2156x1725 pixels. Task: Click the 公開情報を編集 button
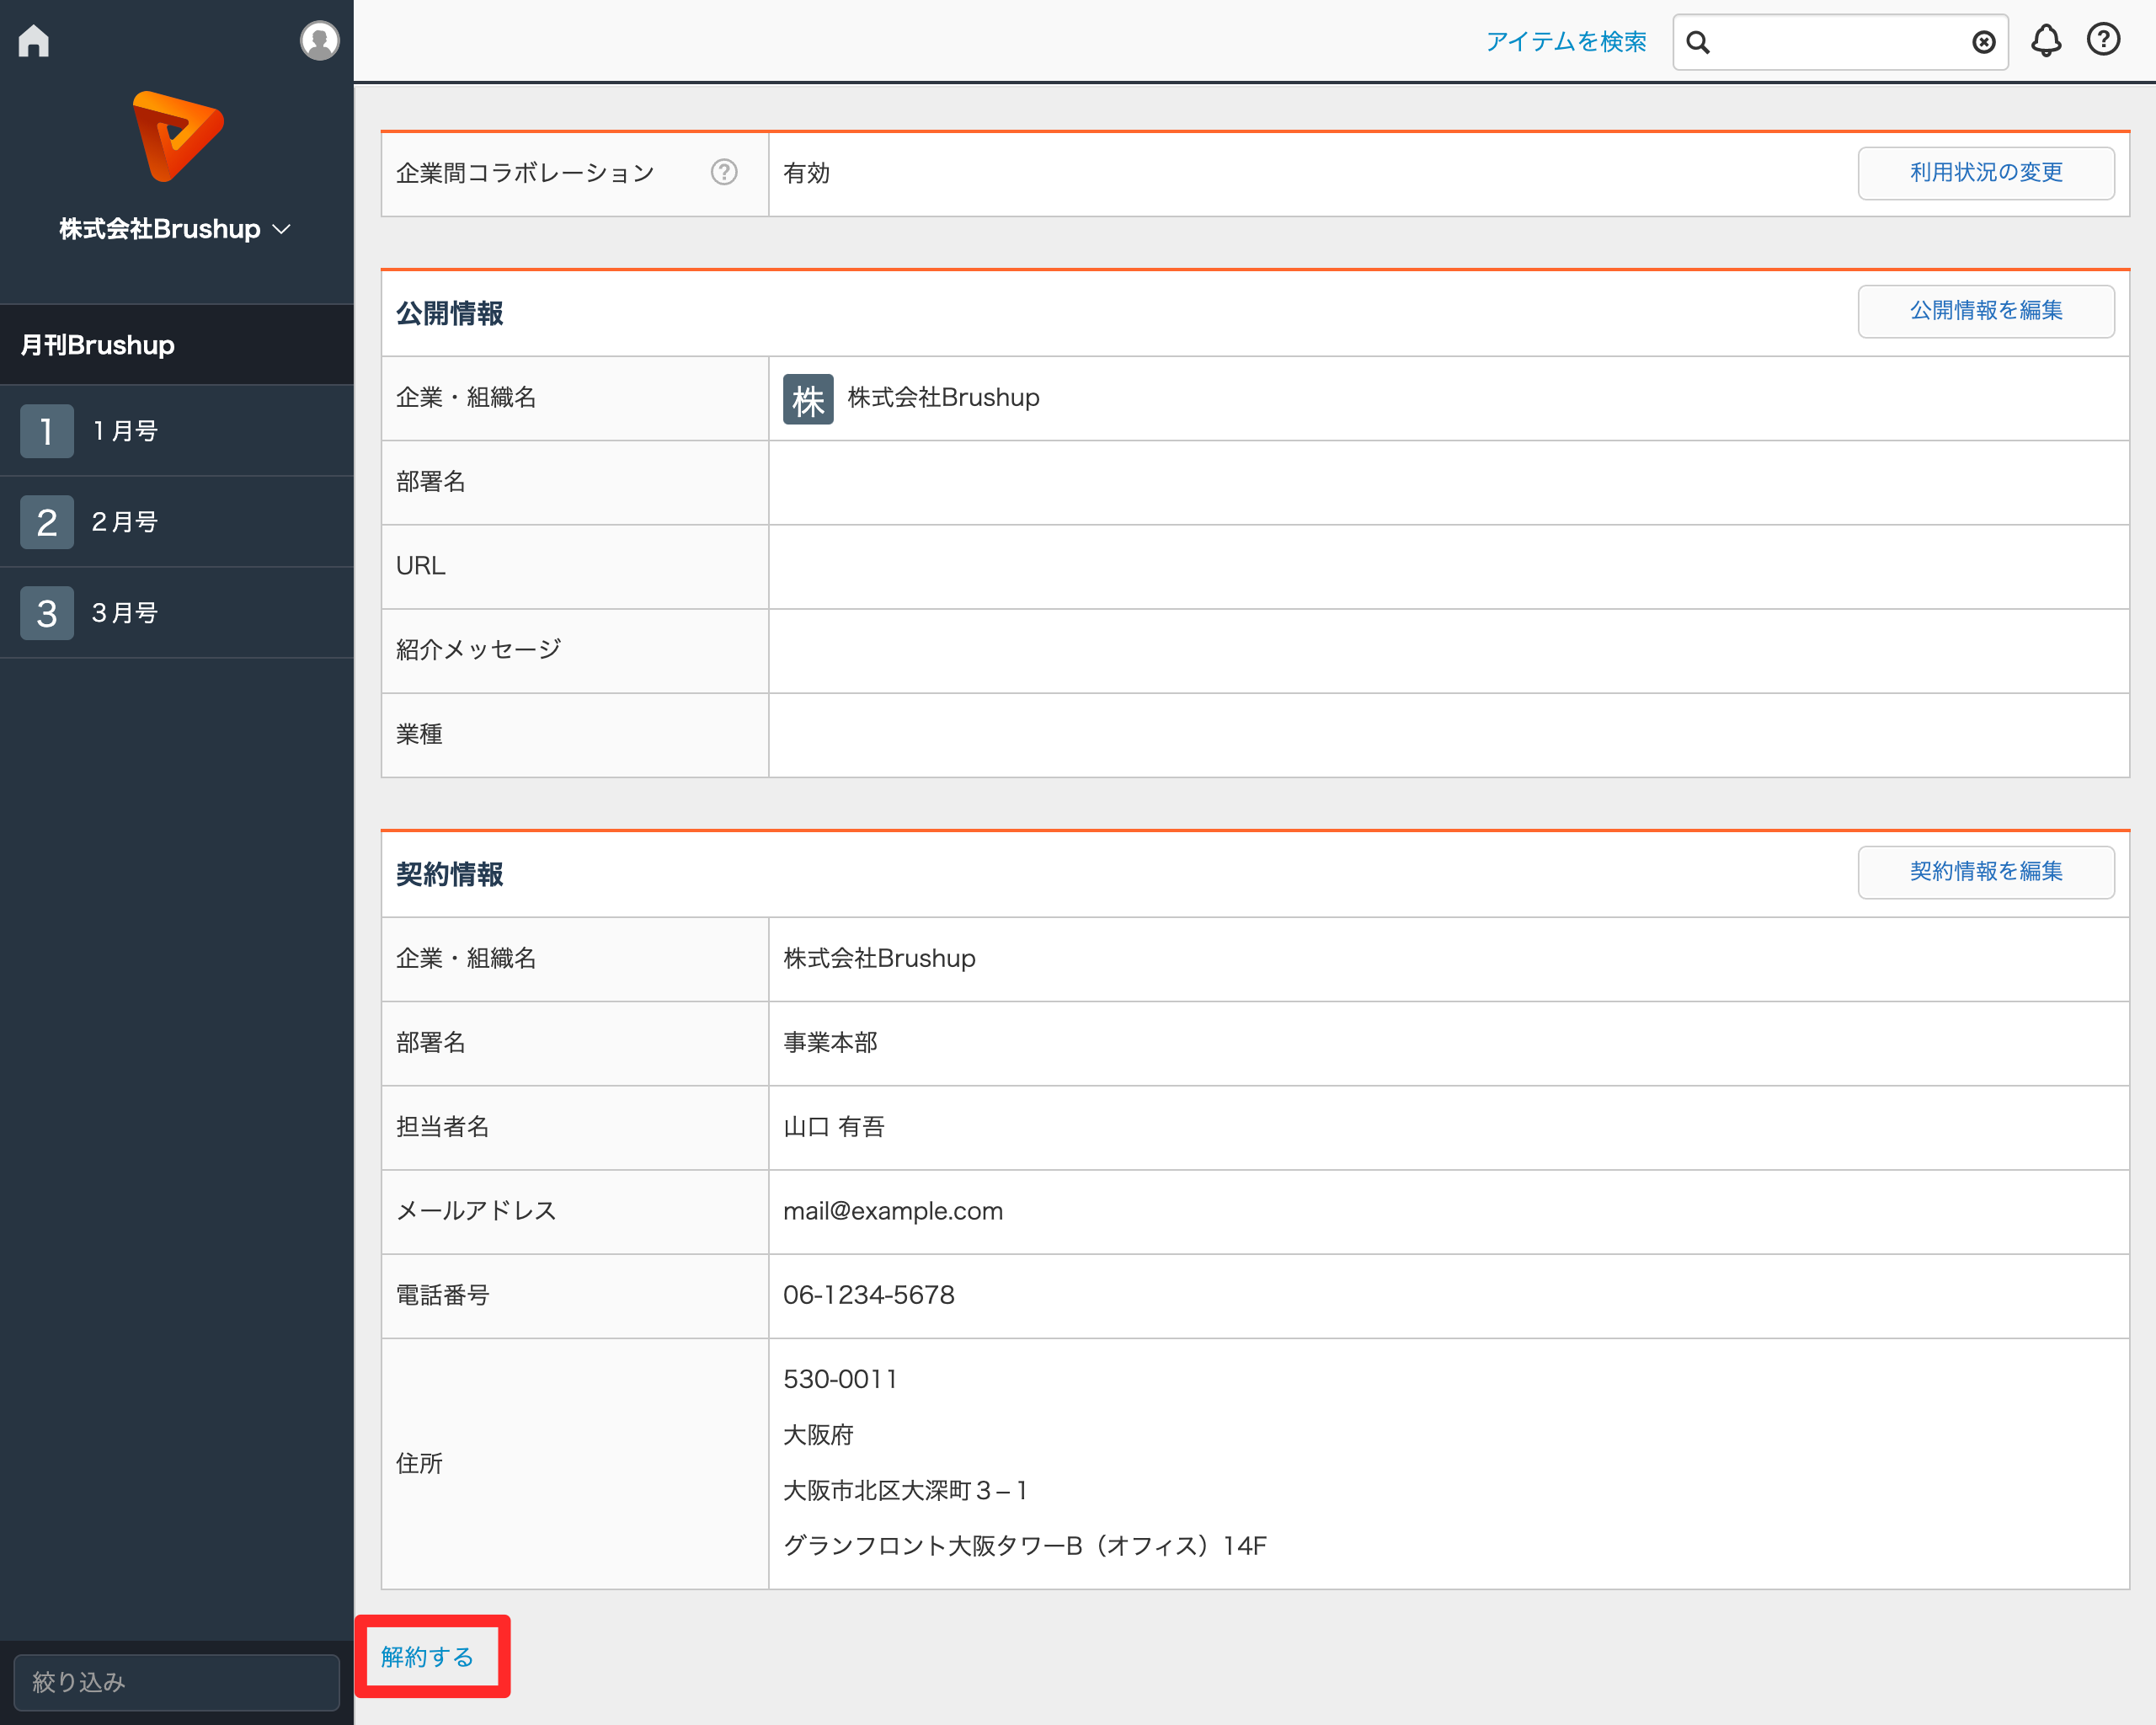coord(1986,311)
